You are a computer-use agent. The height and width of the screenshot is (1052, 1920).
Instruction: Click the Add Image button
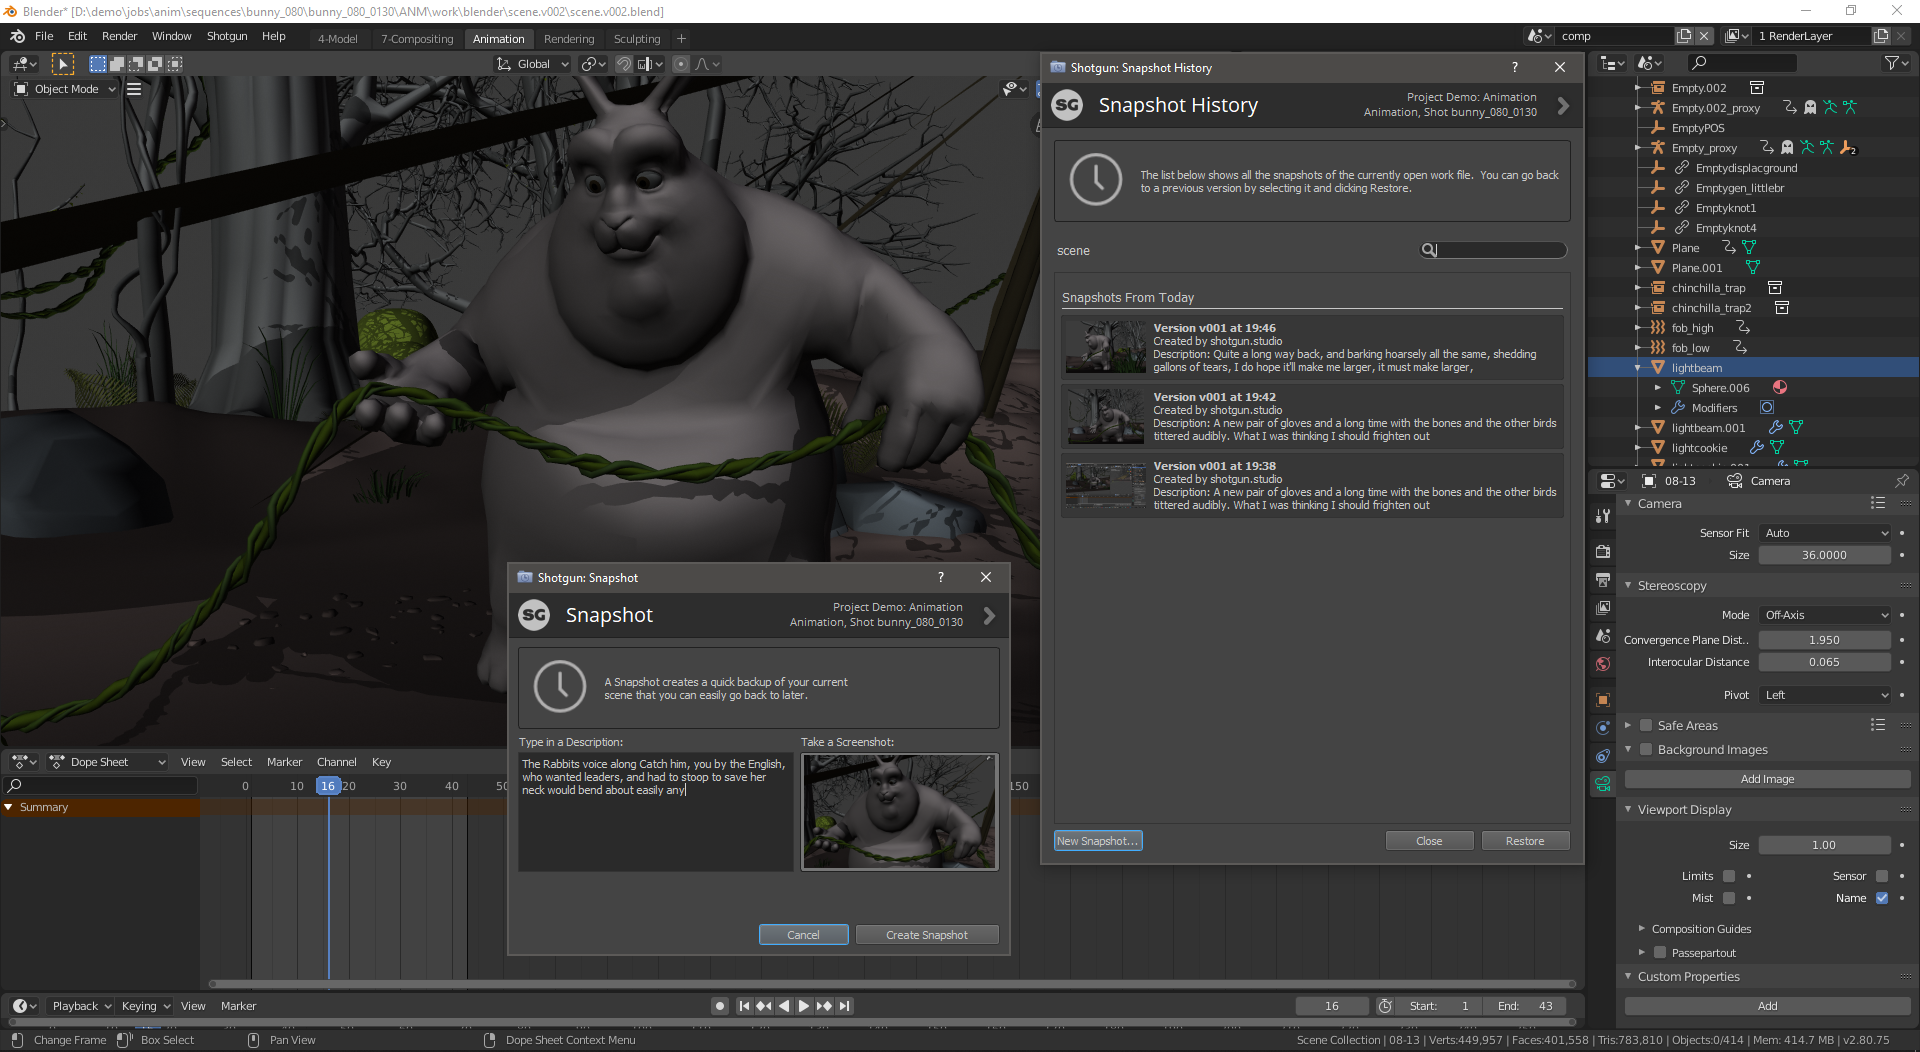[1767, 779]
